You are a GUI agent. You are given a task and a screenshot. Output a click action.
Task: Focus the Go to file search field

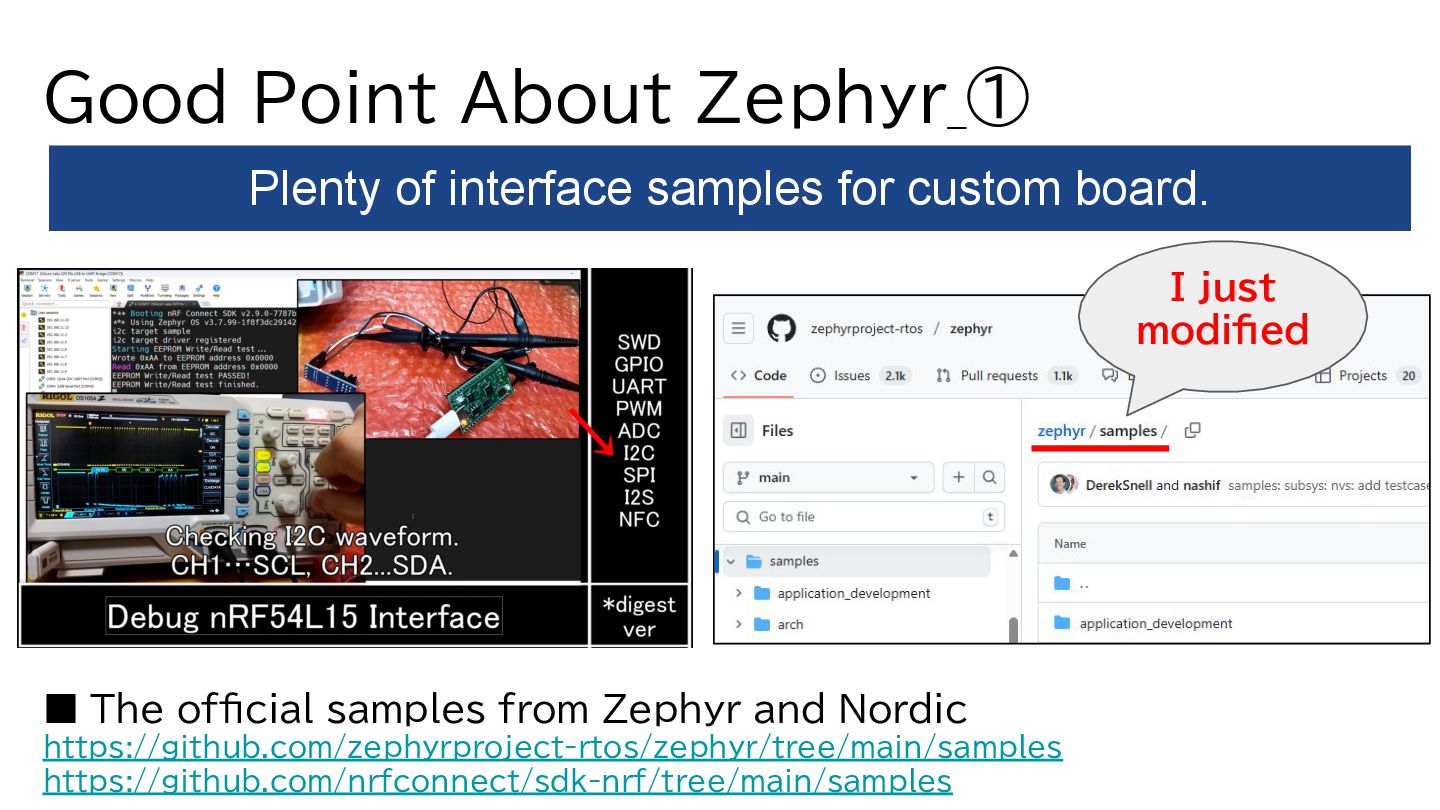(x=863, y=517)
